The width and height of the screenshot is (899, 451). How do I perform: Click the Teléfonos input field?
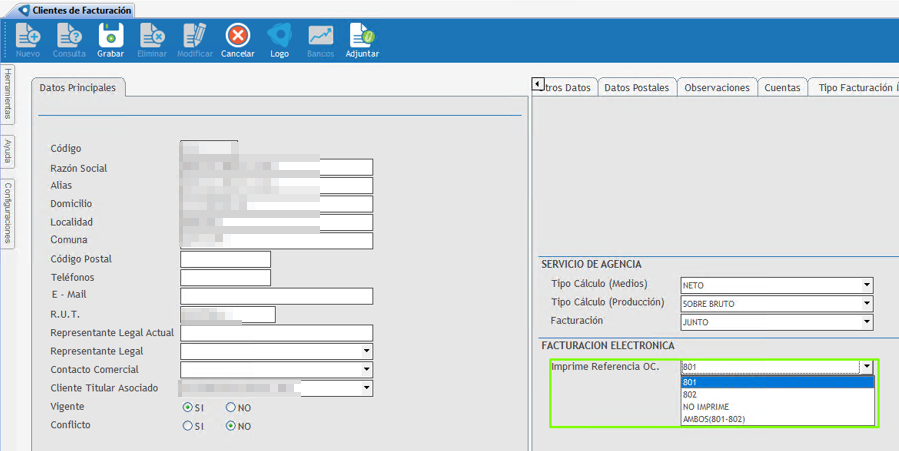[225, 277]
